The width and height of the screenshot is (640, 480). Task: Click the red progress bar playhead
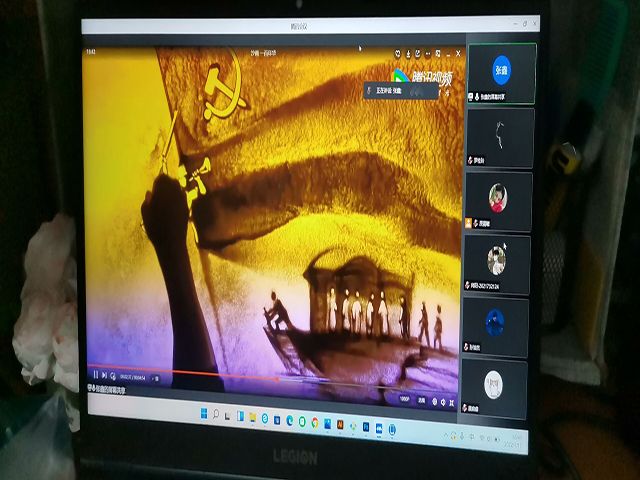(x=277, y=379)
